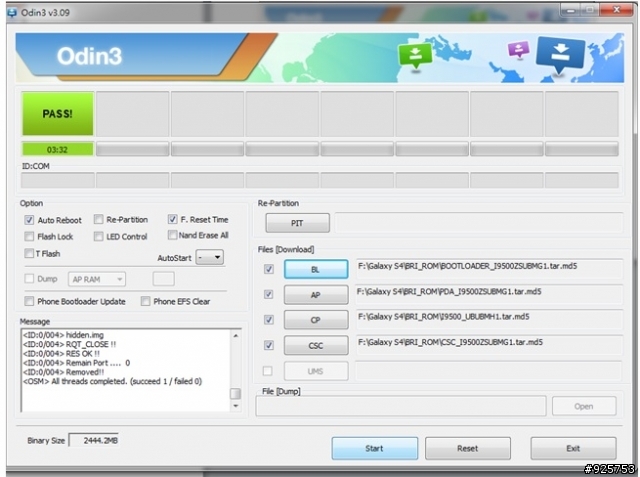Toggle the Auto Reboot checkbox
Screen dimensions: 640x477
tap(29, 220)
